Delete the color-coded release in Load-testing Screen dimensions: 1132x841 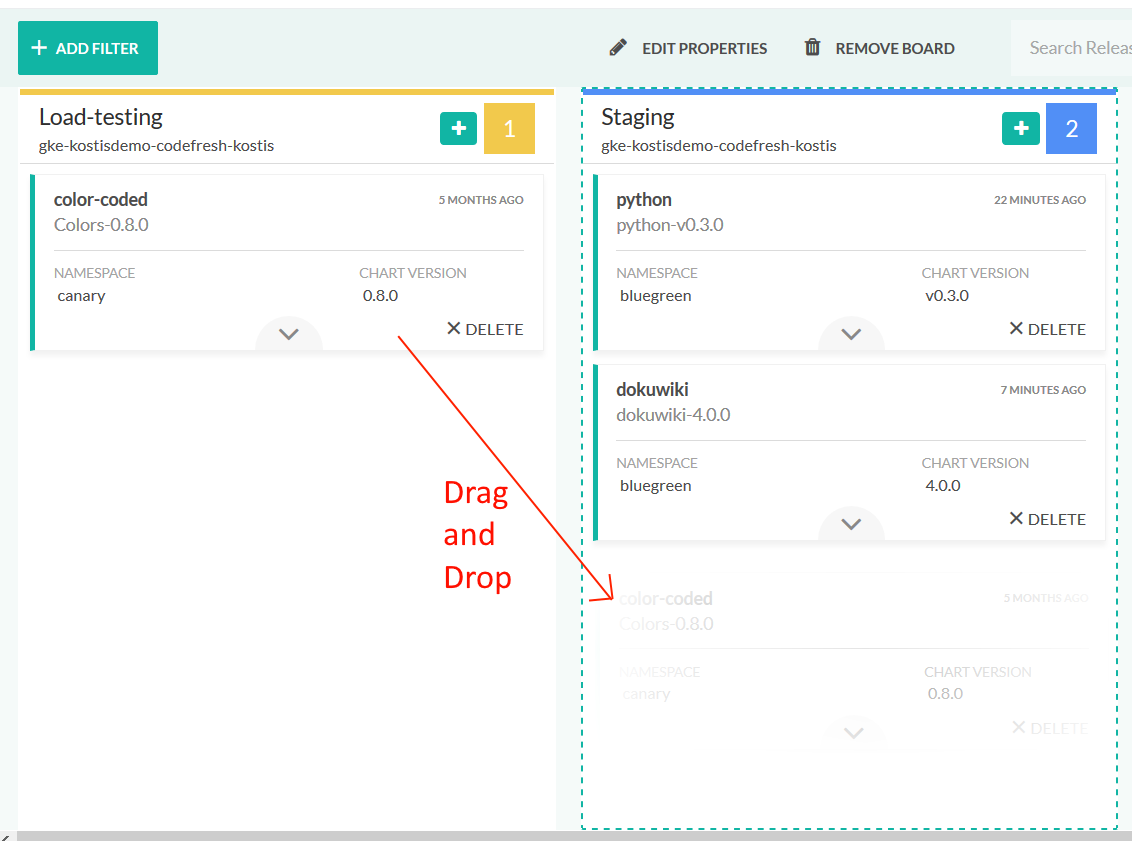tap(485, 329)
